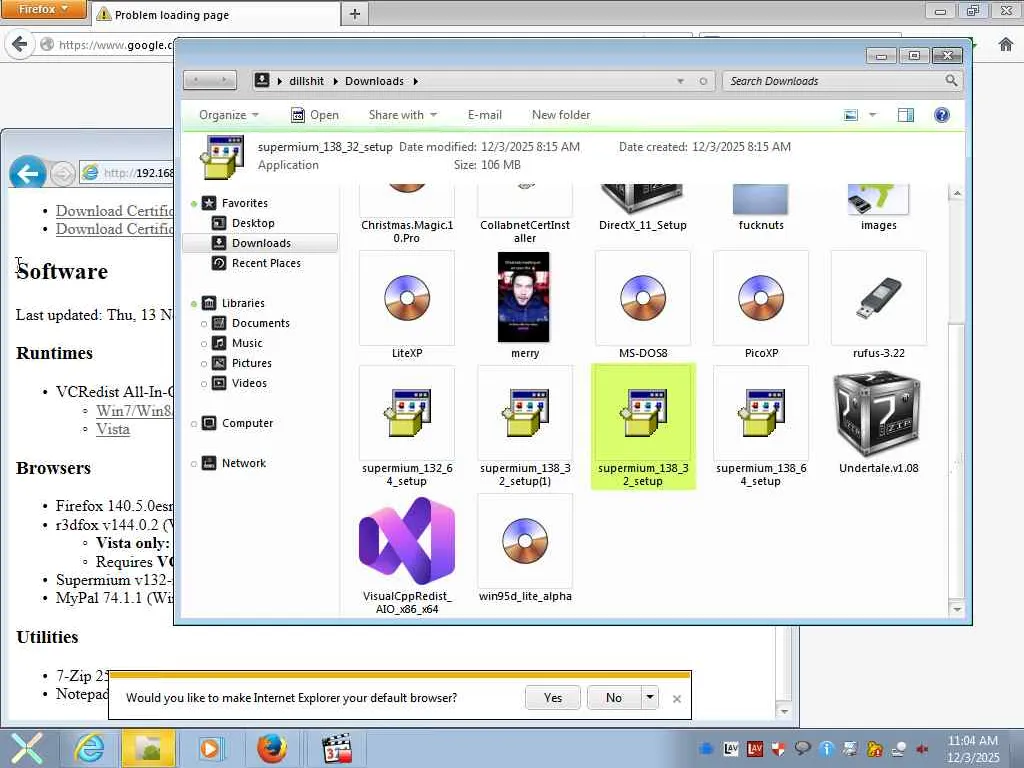
Task: Click the change view icon
Action: tap(851, 116)
